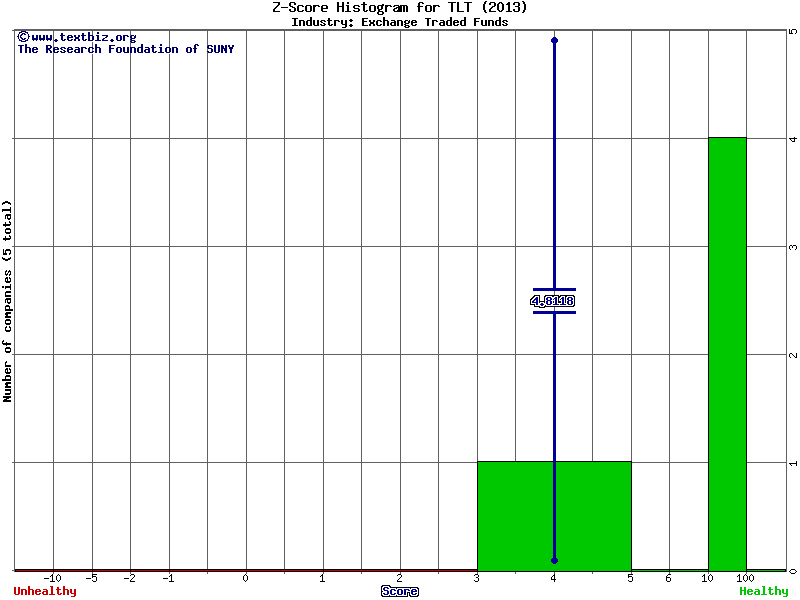The height and width of the screenshot is (600, 800).
Task: Click the green bar spanning scores 3 to 5
Action: (x=555, y=516)
